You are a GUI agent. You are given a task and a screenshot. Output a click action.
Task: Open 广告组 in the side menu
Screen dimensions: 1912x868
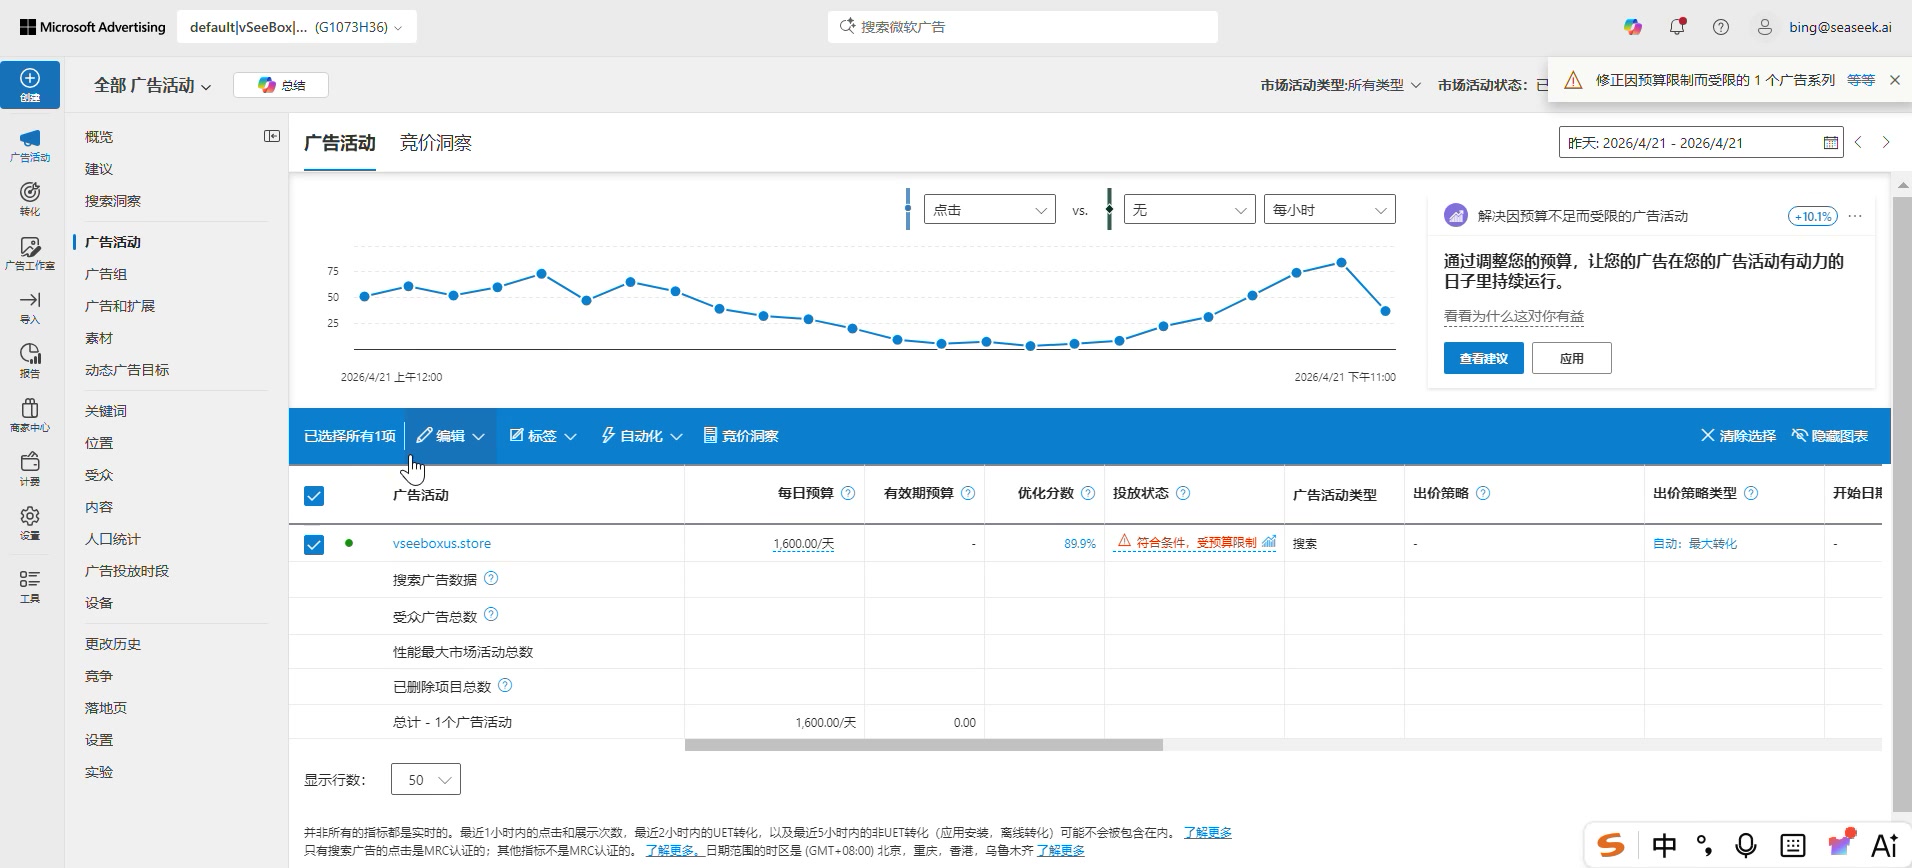pos(106,274)
